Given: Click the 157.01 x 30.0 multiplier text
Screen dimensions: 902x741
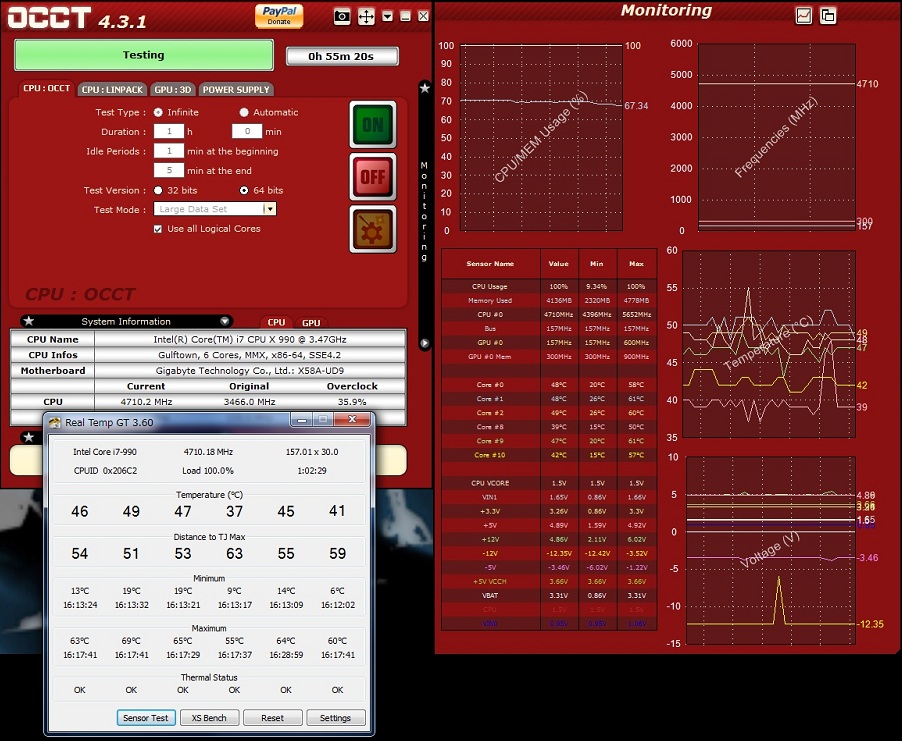Looking at the screenshot, I should [312, 452].
